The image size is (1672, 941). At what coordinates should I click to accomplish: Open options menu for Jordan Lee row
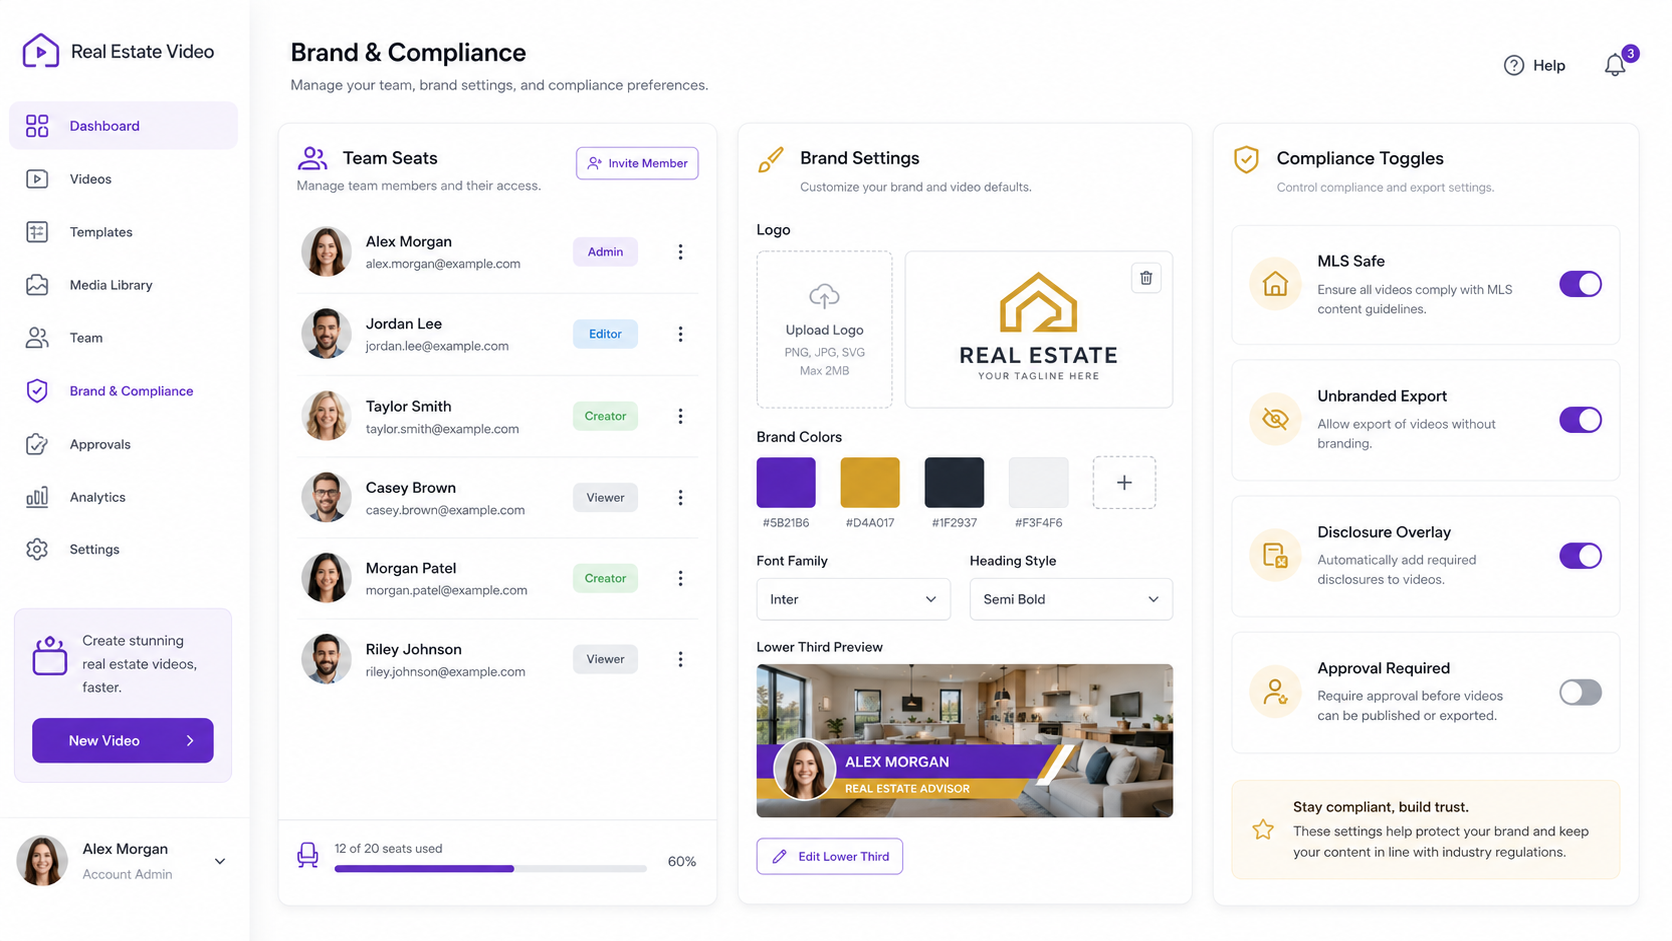pos(680,334)
